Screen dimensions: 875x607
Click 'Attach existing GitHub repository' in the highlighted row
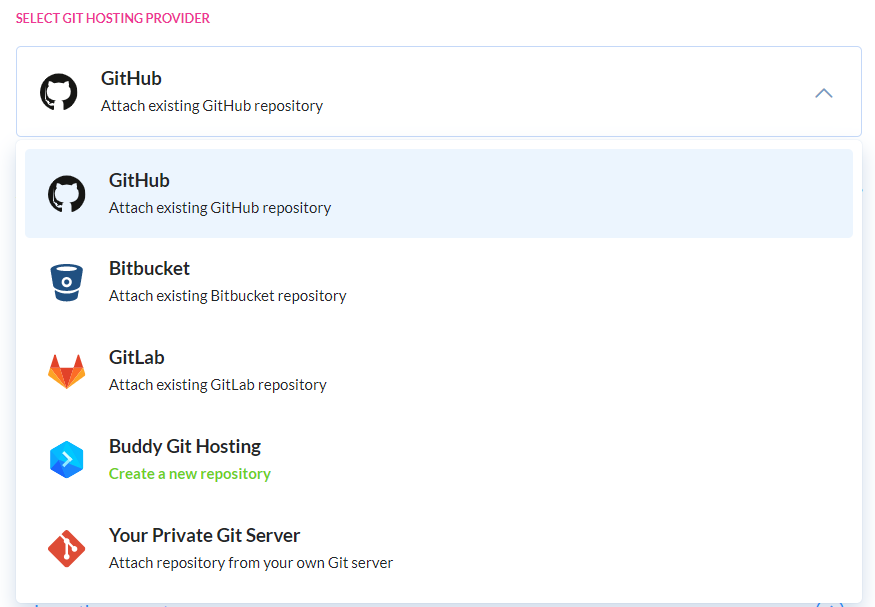click(x=220, y=208)
